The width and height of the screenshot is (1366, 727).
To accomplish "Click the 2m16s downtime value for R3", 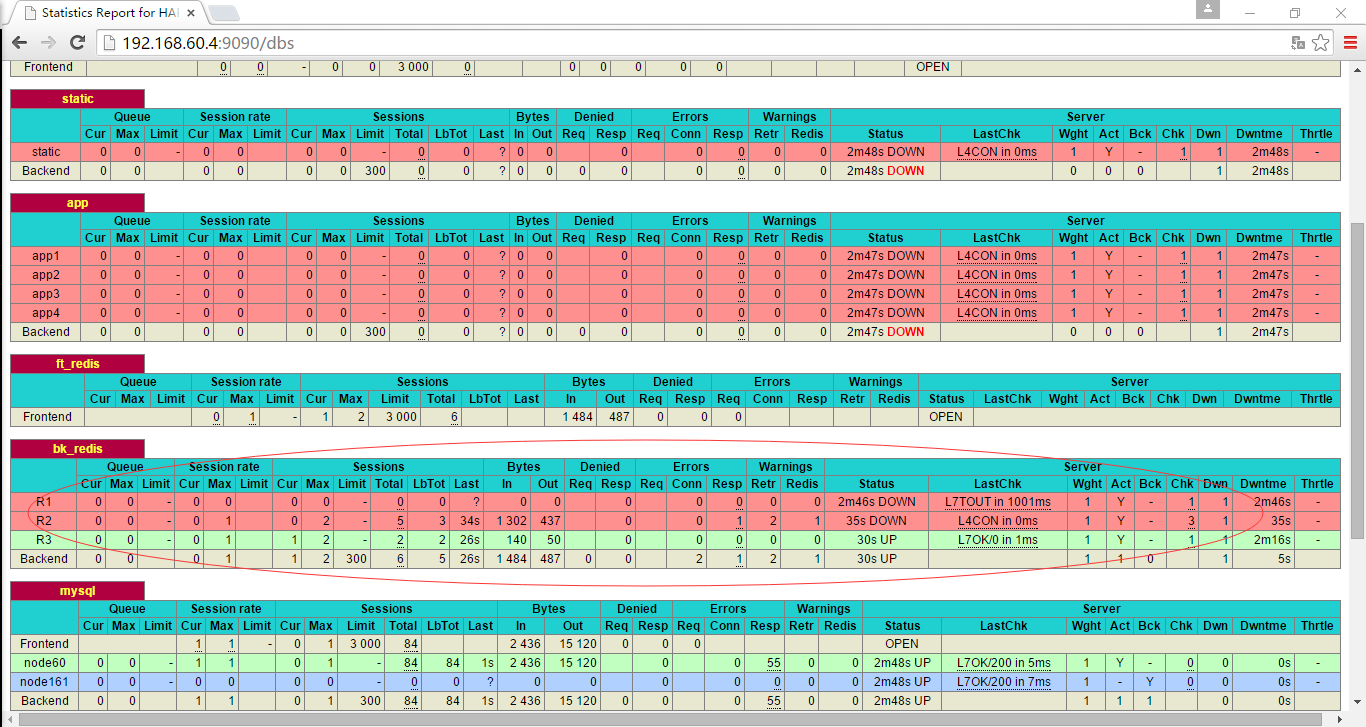I will [1272, 540].
